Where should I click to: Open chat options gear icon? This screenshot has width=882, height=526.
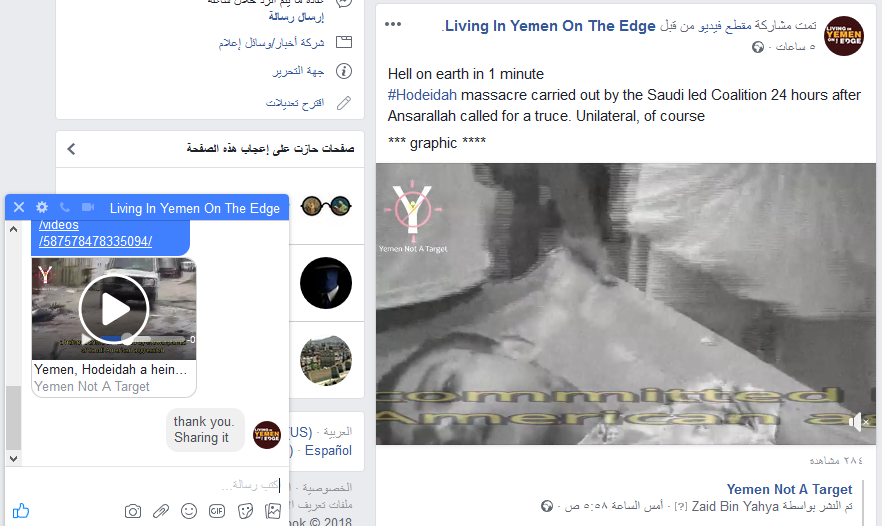coord(42,207)
